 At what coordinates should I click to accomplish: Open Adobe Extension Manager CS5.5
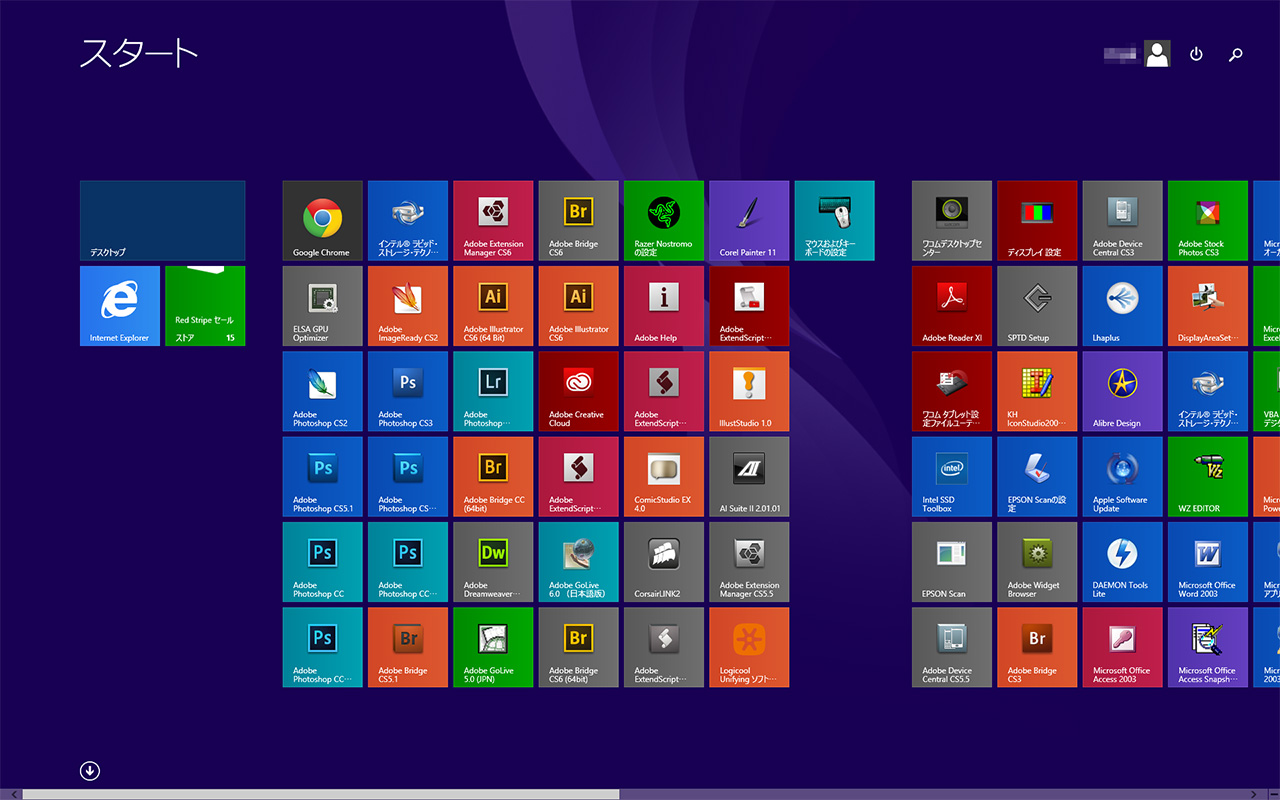749,562
